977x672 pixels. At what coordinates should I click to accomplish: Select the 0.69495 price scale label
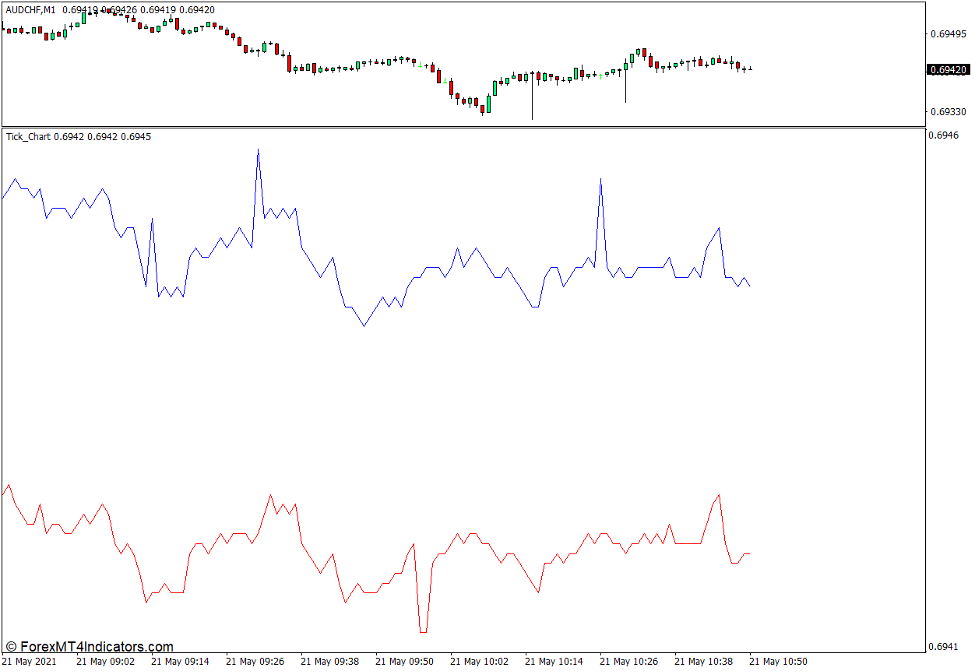coord(947,33)
